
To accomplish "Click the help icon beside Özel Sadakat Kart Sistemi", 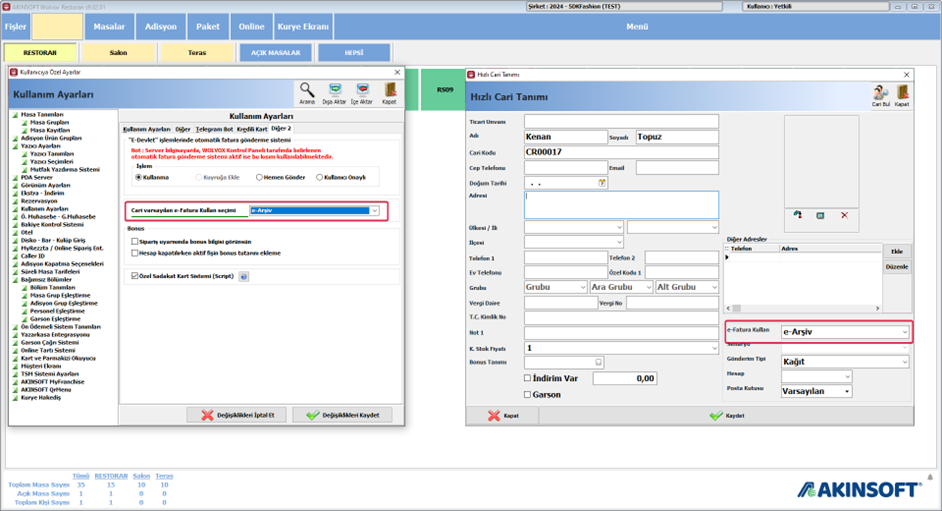I will click(243, 277).
